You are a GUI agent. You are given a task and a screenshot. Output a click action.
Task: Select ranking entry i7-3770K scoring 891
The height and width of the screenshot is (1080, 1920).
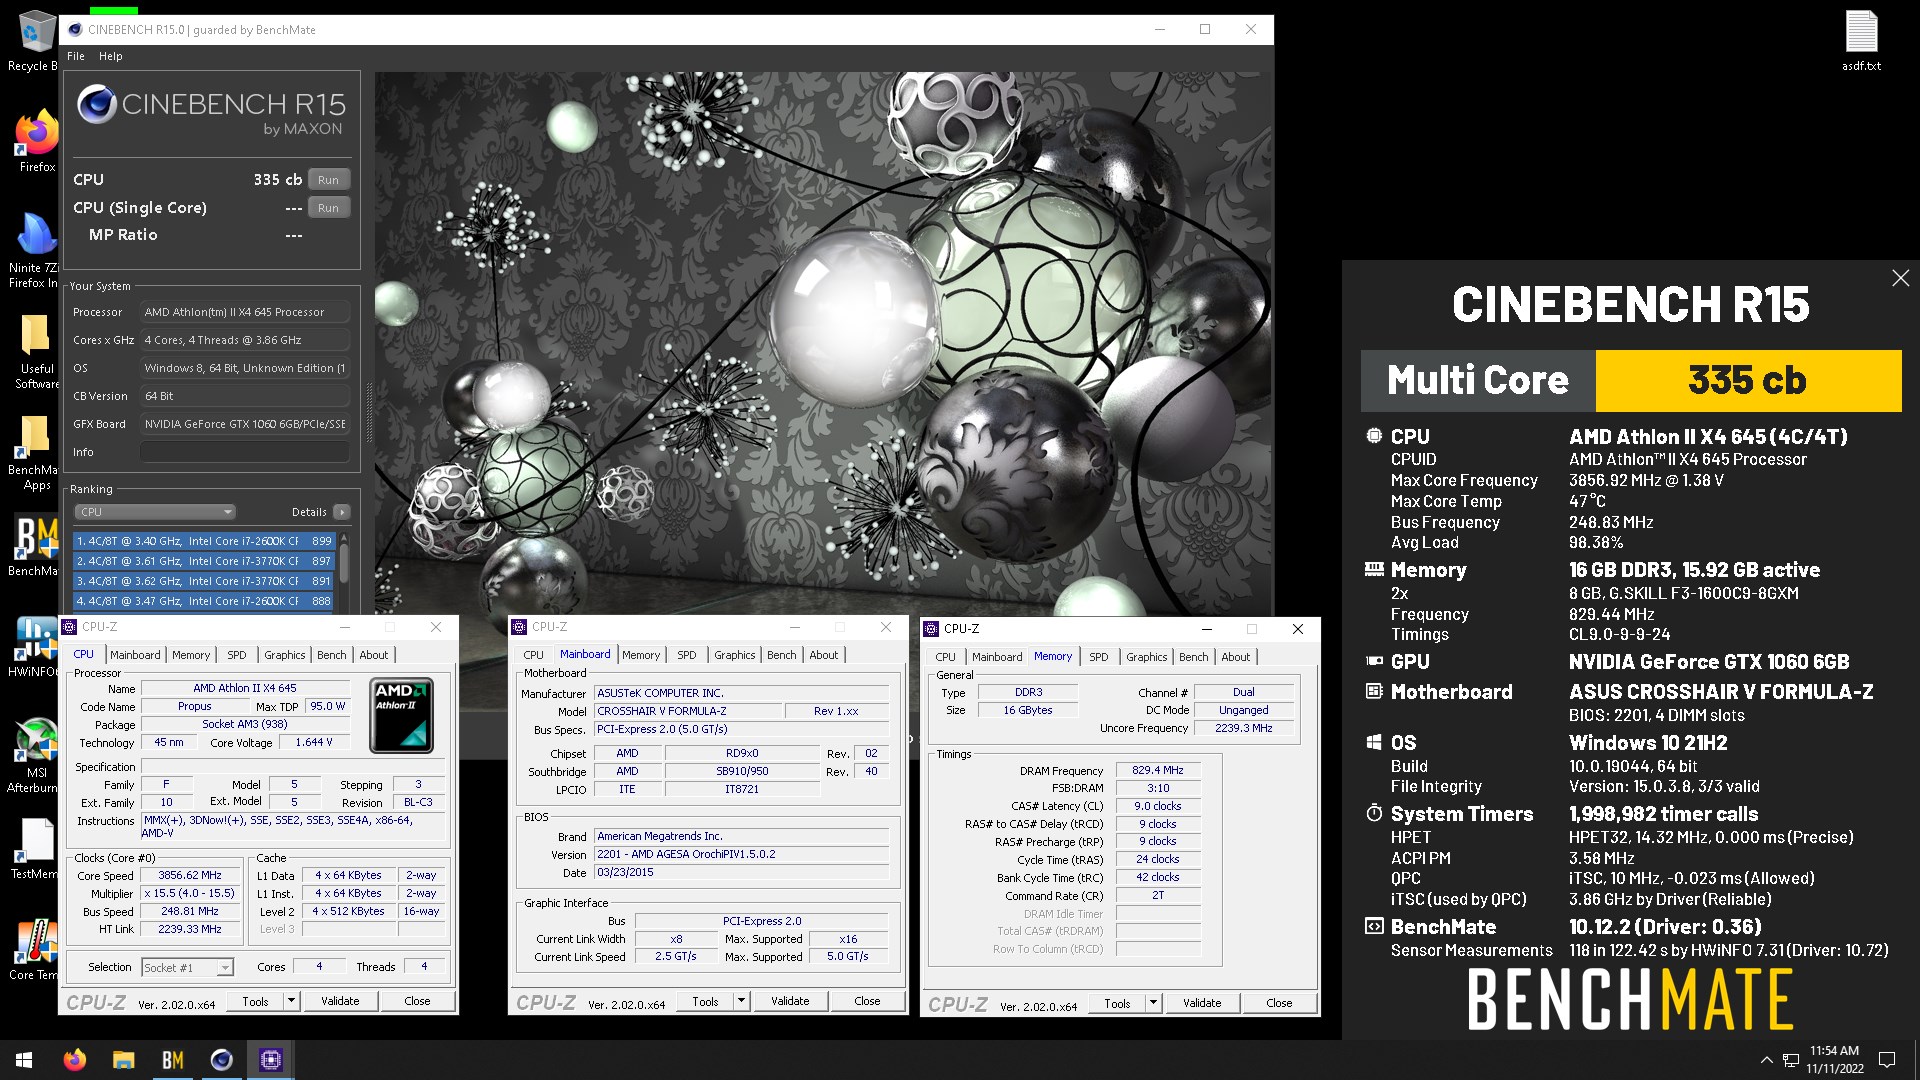coord(204,581)
